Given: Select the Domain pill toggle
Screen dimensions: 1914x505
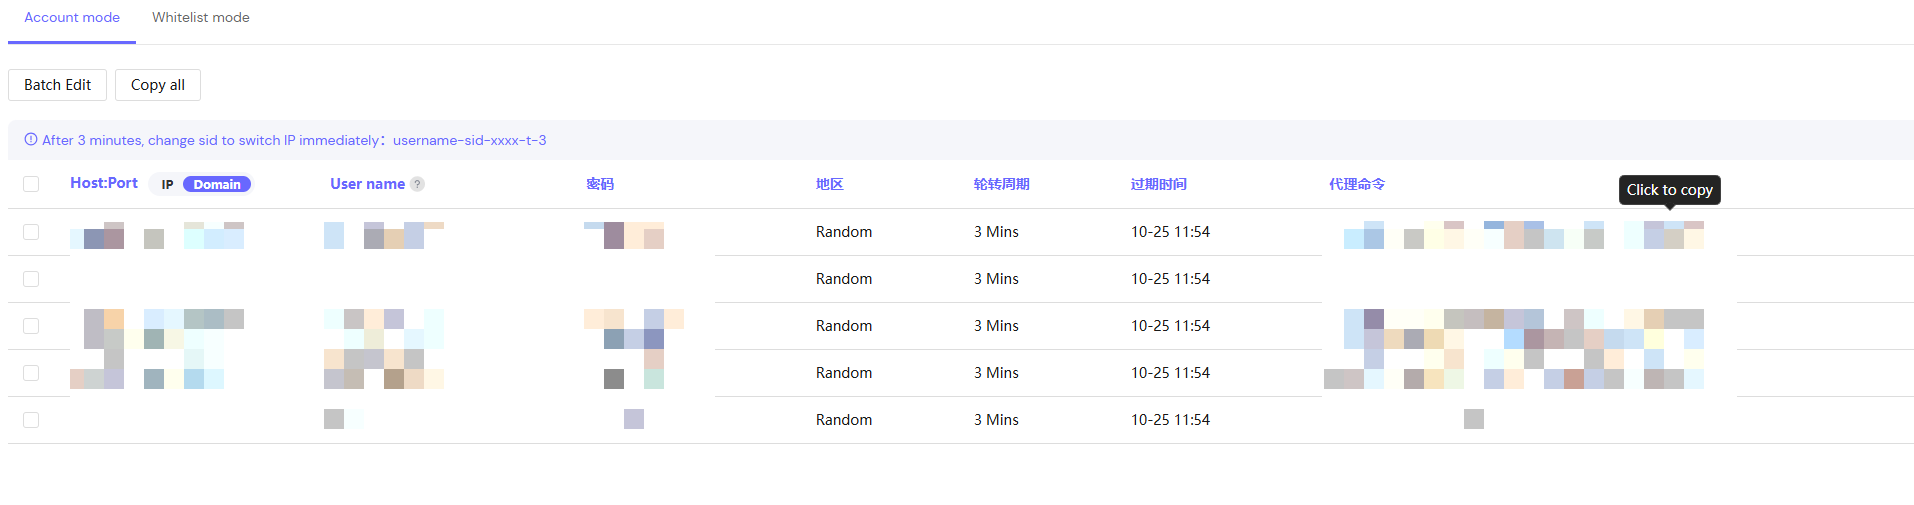Looking at the screenshot, I should pos(217,184).
